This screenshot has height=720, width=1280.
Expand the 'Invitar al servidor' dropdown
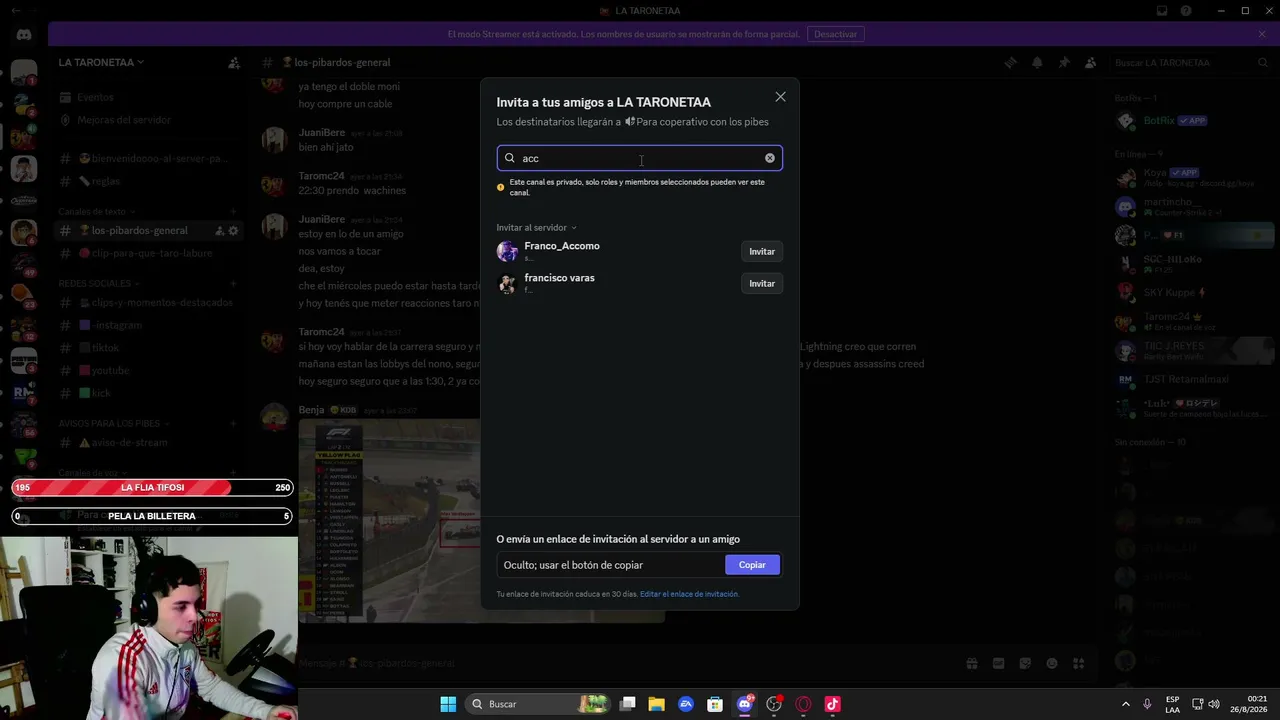click(536, 228)
